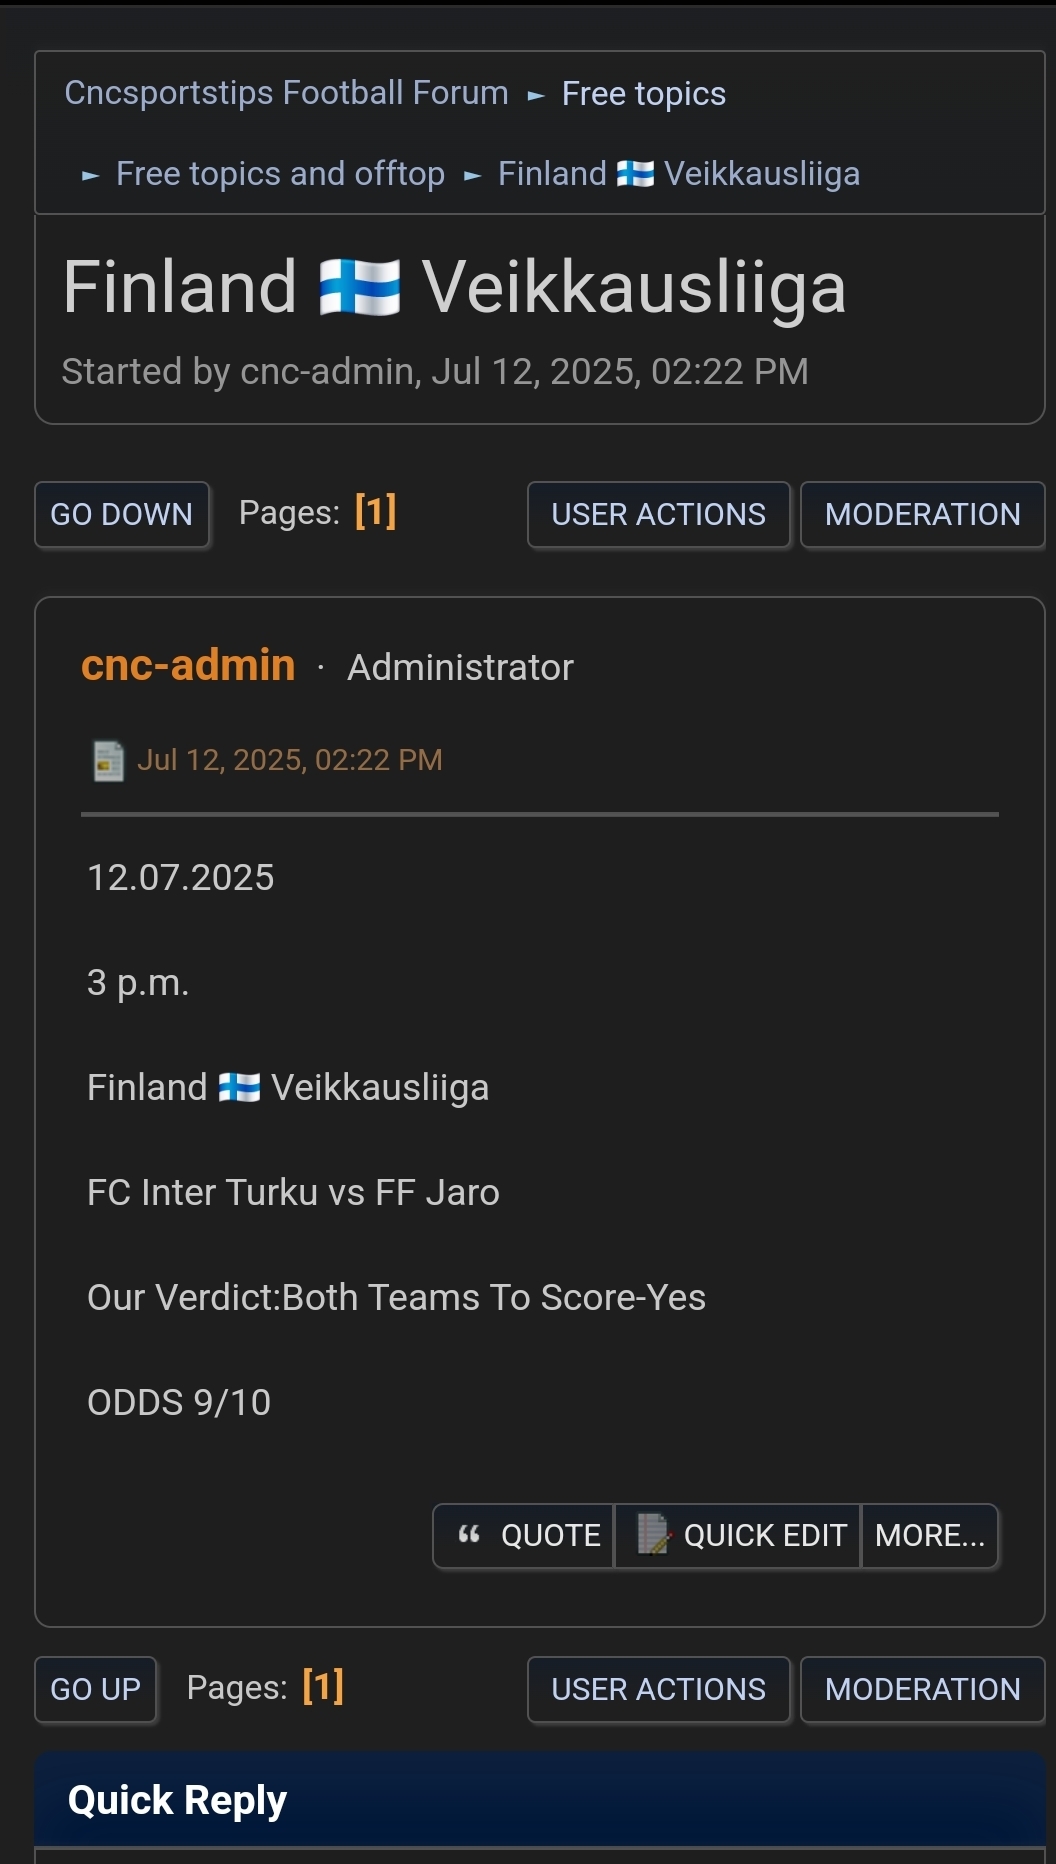Open bottom USER ACTIONS dropdown
The width and height of the screenshot is (1056, 1864).
(x=659, y=1690)
